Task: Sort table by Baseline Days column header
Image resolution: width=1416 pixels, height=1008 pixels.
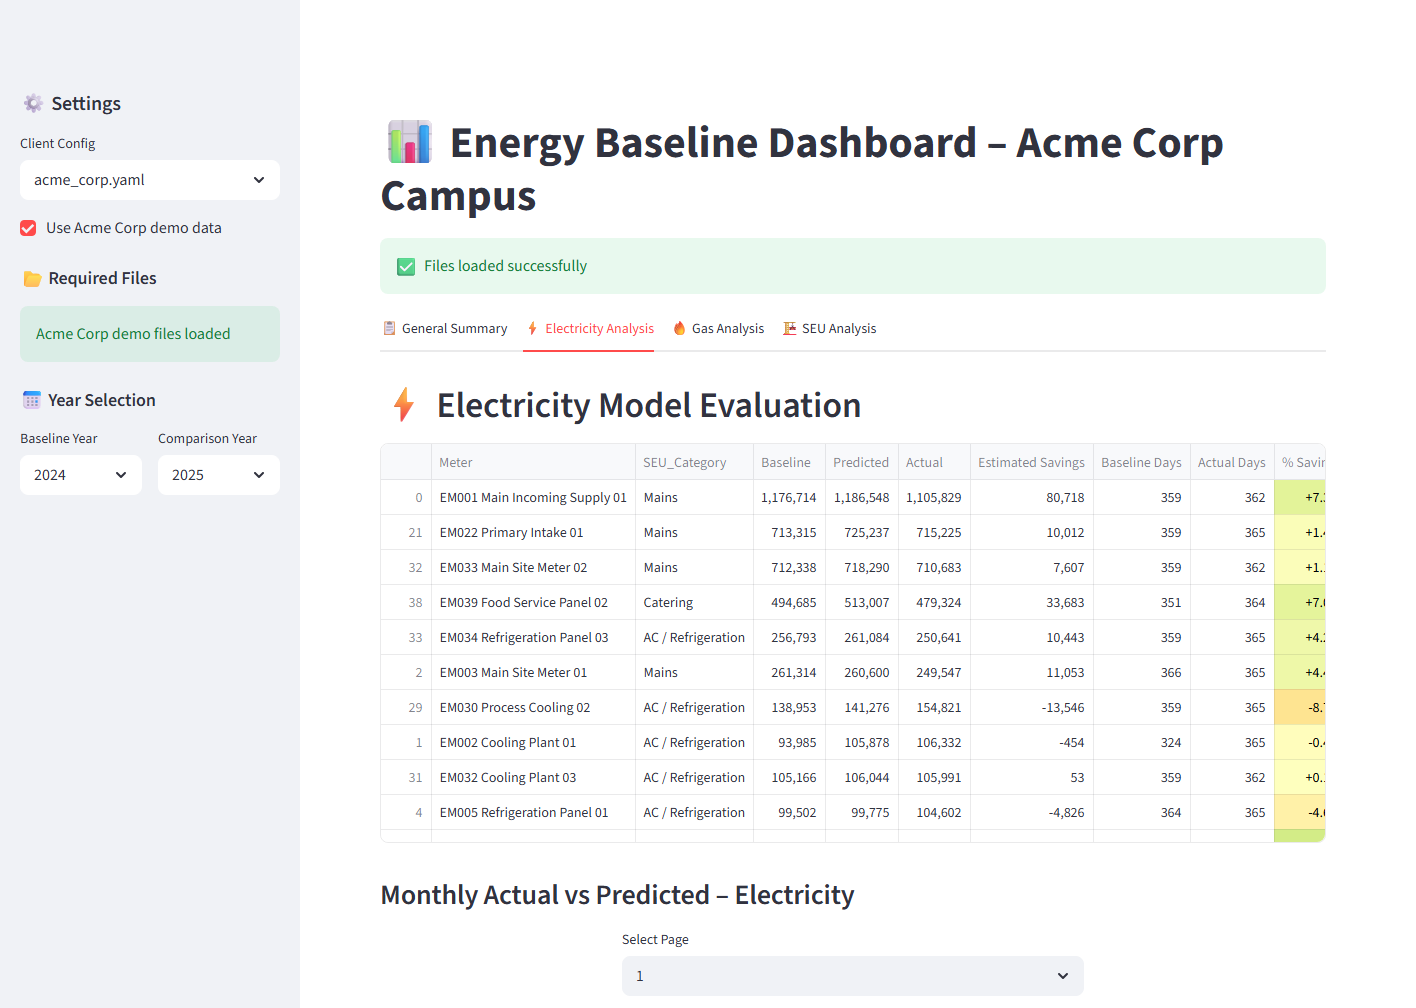Action: [x=1141, y=462]
